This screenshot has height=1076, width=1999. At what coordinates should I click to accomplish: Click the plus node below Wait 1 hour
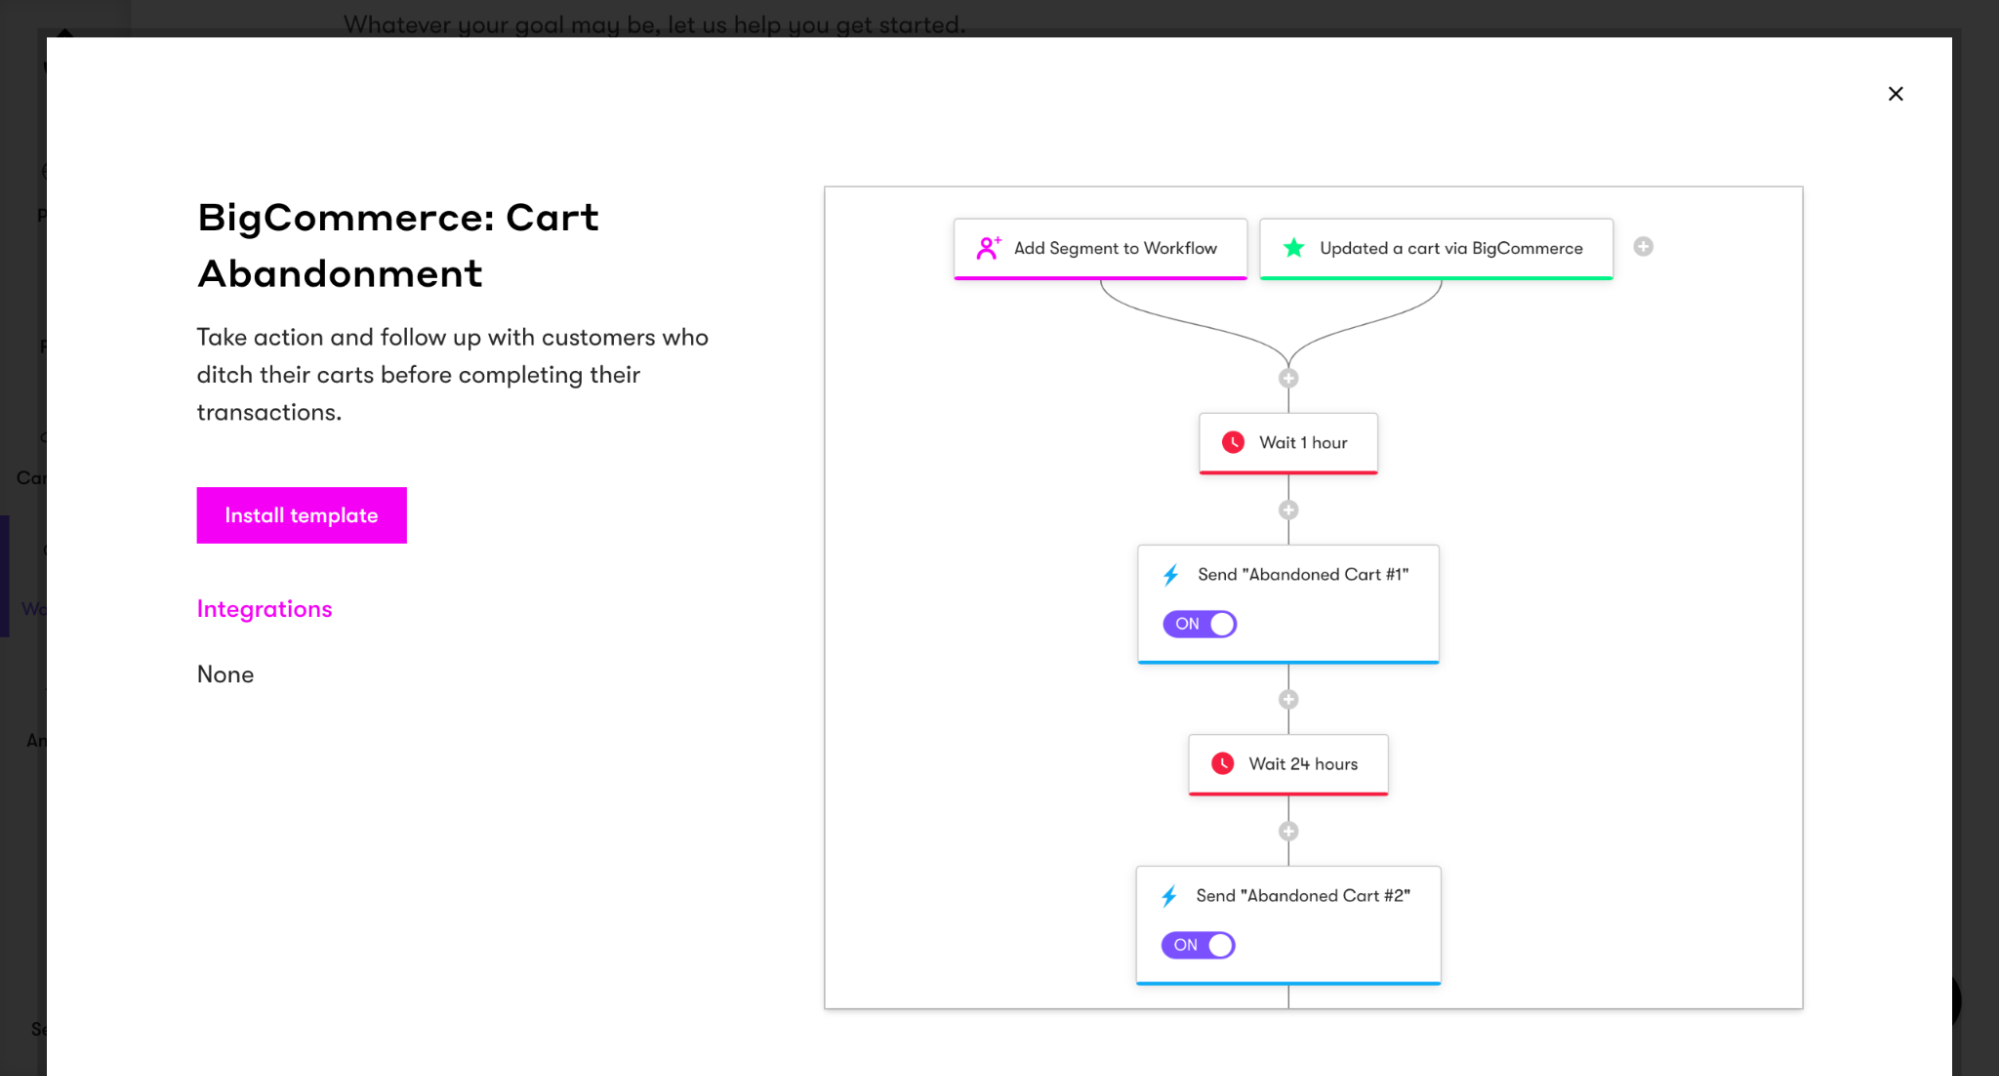1288,510
